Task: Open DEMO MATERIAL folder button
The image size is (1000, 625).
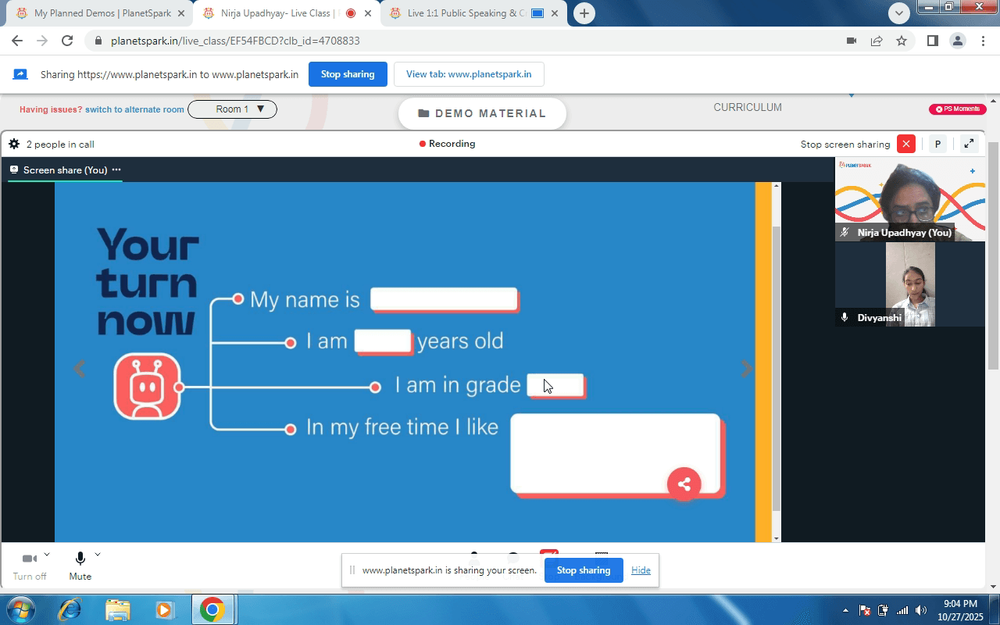Action: 482,114
